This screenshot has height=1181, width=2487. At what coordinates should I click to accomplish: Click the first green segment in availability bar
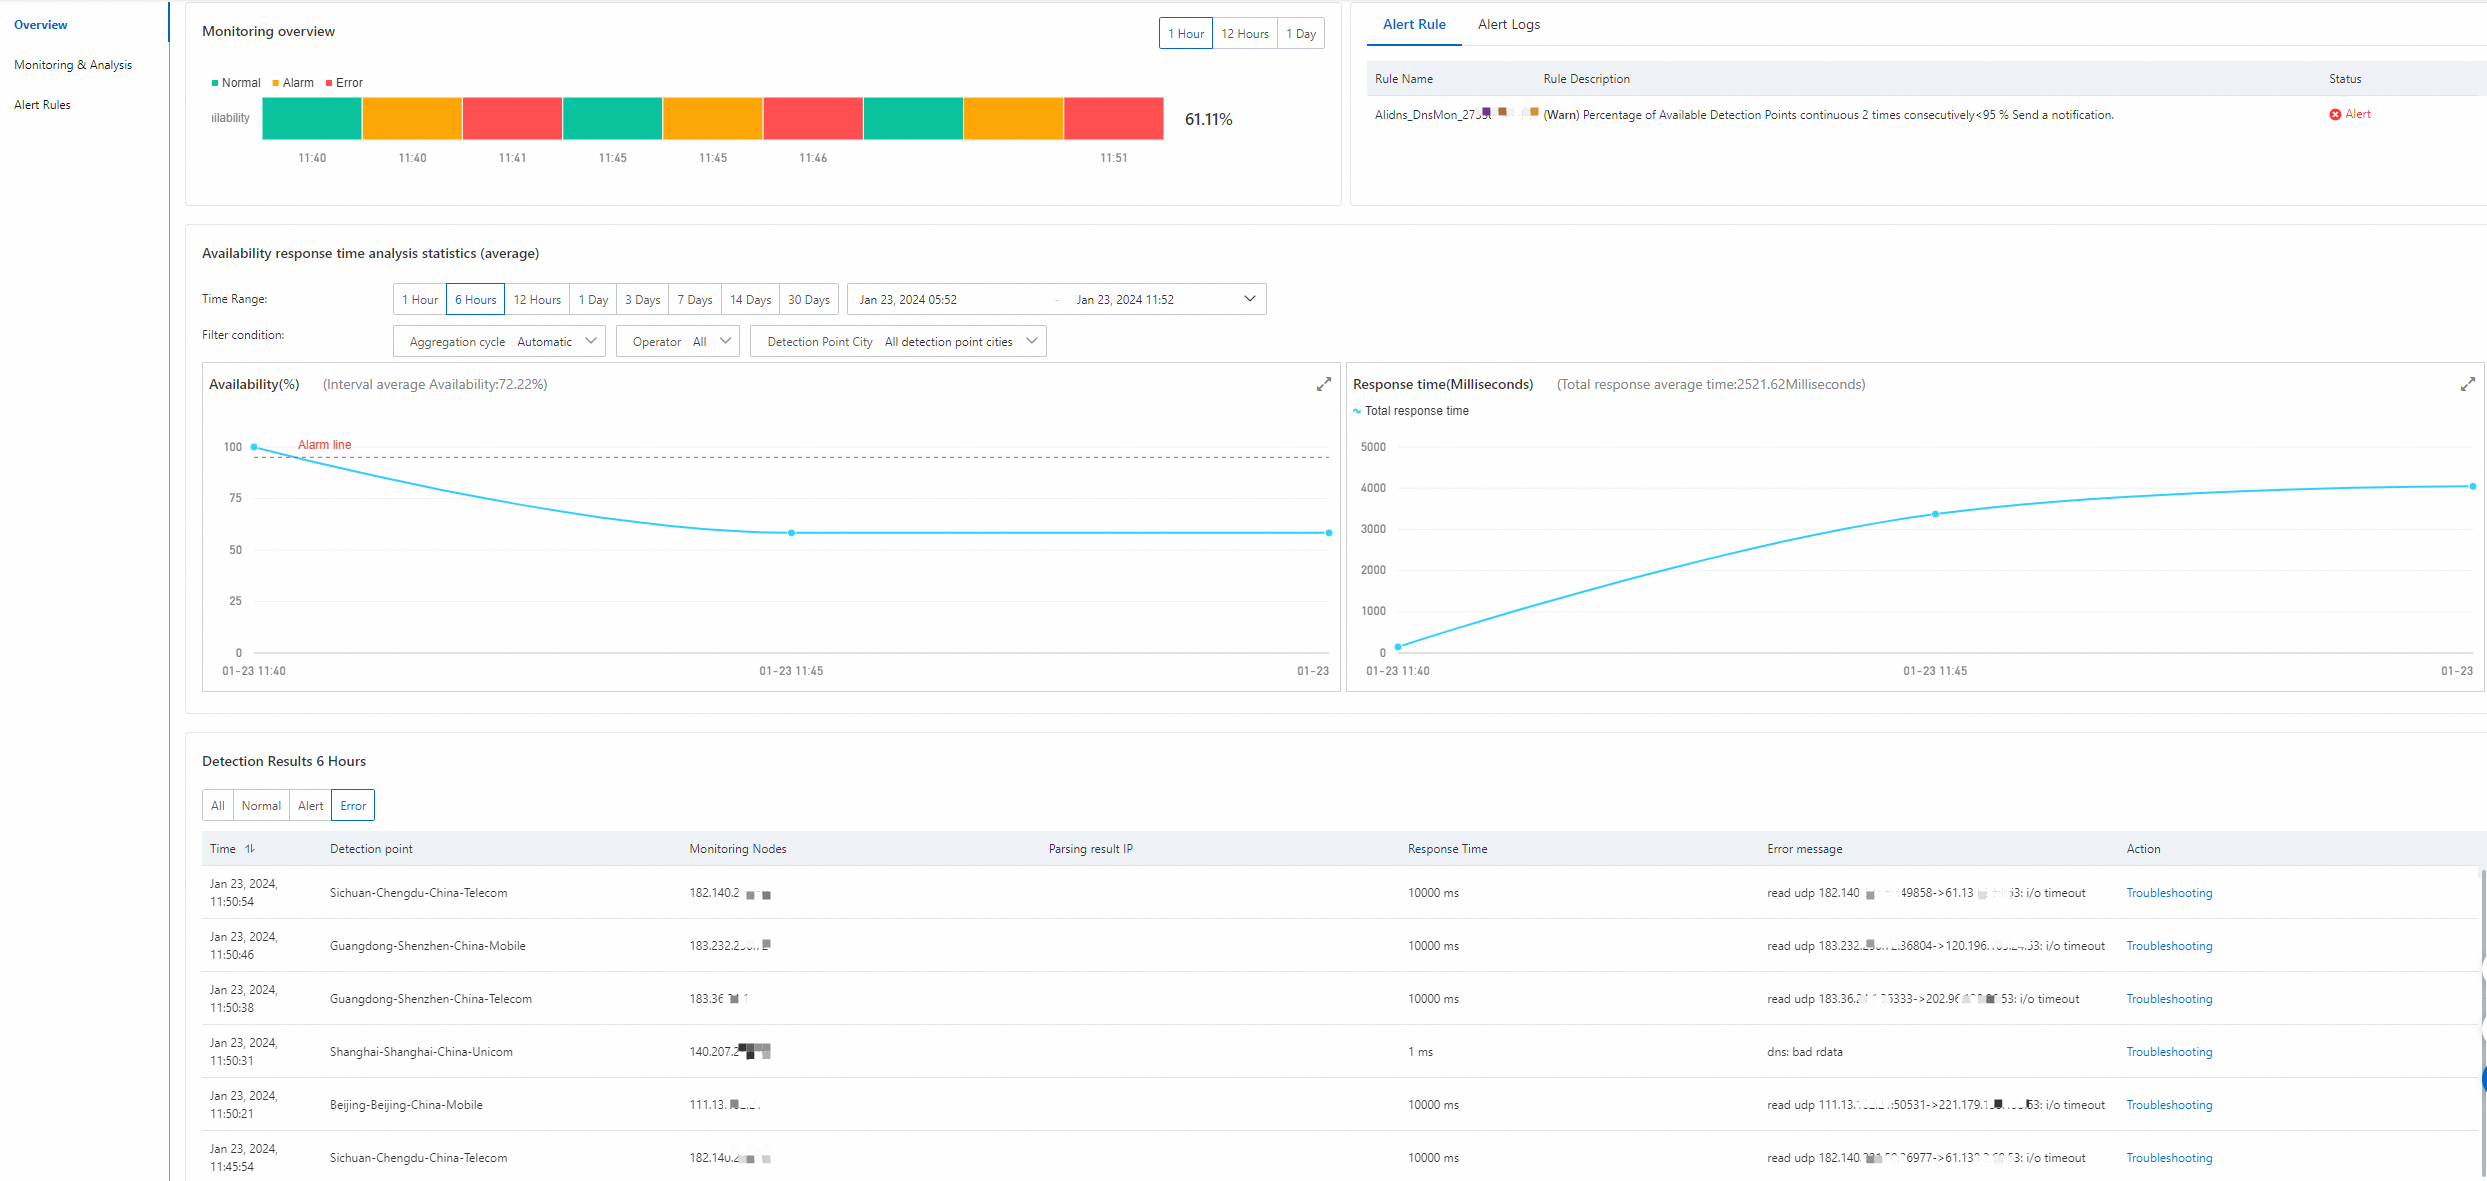coord(312,118)
